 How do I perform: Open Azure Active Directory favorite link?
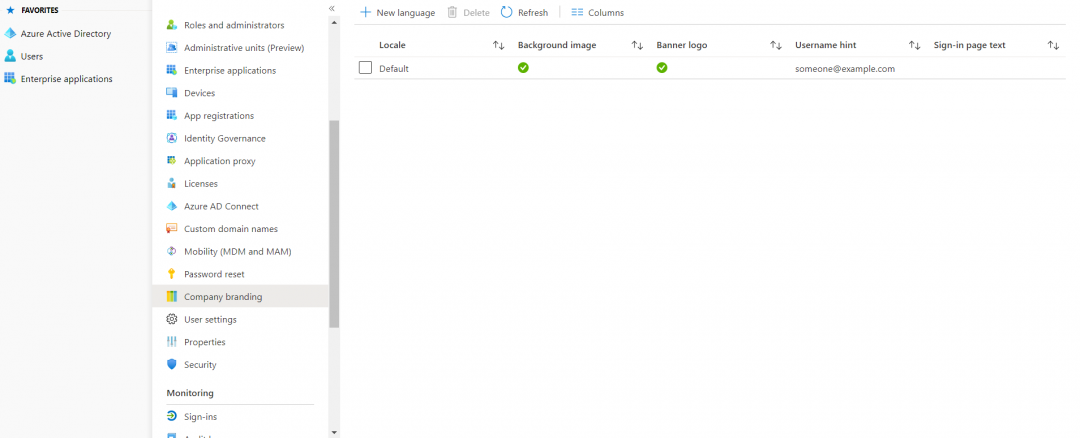65,34
